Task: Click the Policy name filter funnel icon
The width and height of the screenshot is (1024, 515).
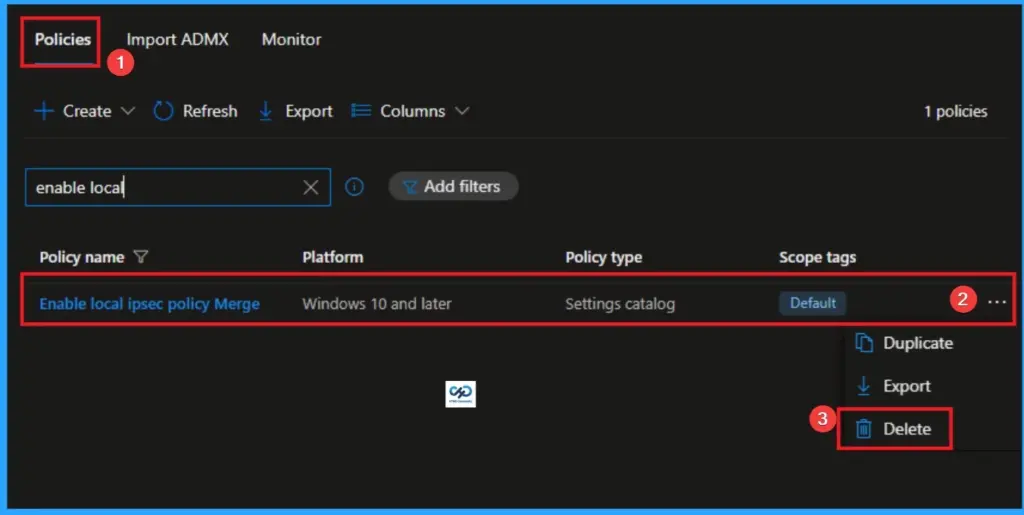Action: 140,257
